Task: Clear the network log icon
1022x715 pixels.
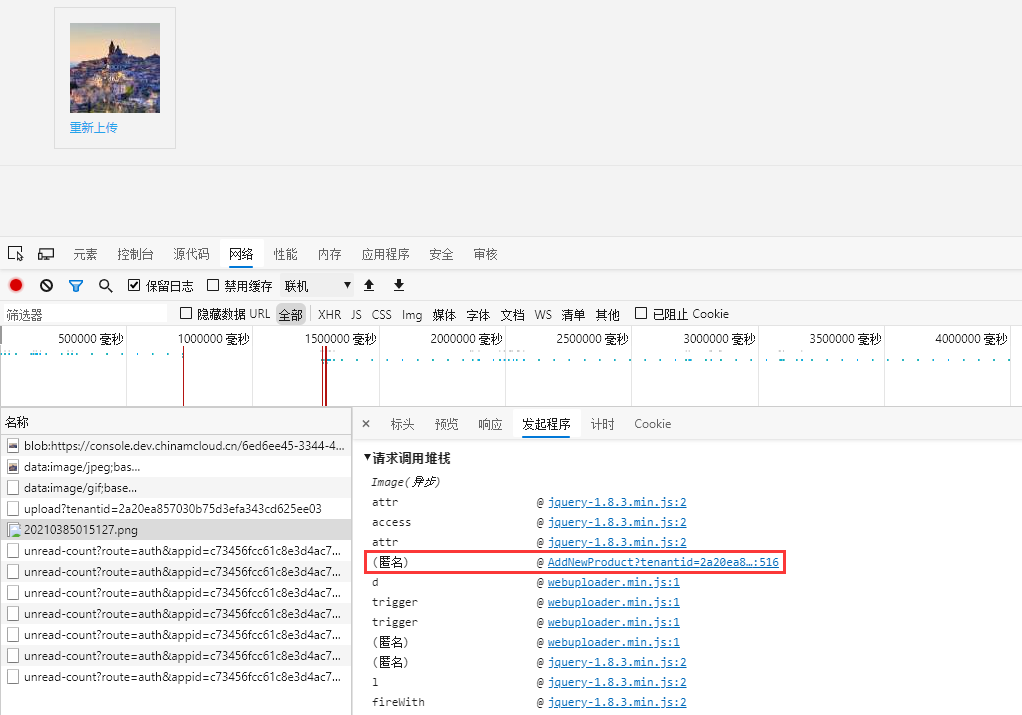Action: pos(46,285)
